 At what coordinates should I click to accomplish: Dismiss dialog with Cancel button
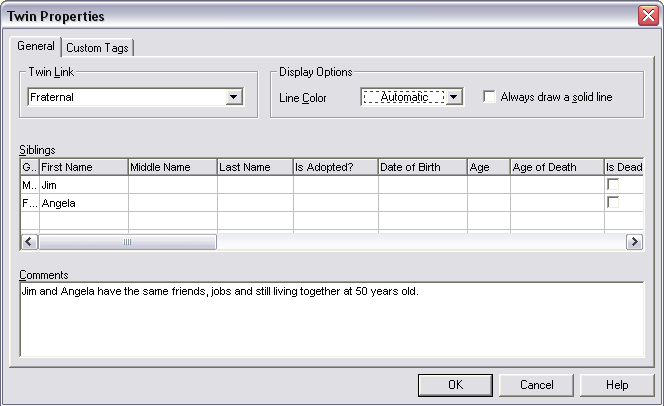coord(537,385)
